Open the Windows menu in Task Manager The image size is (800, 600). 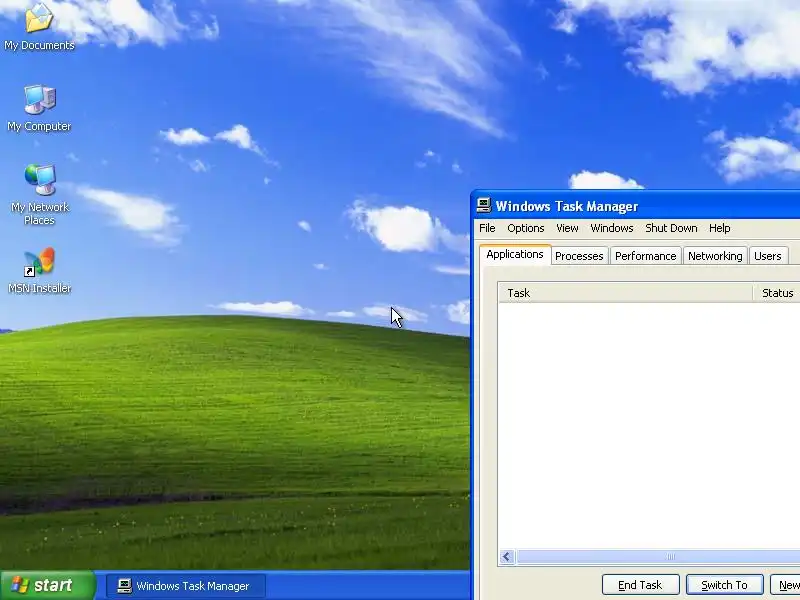612,228
